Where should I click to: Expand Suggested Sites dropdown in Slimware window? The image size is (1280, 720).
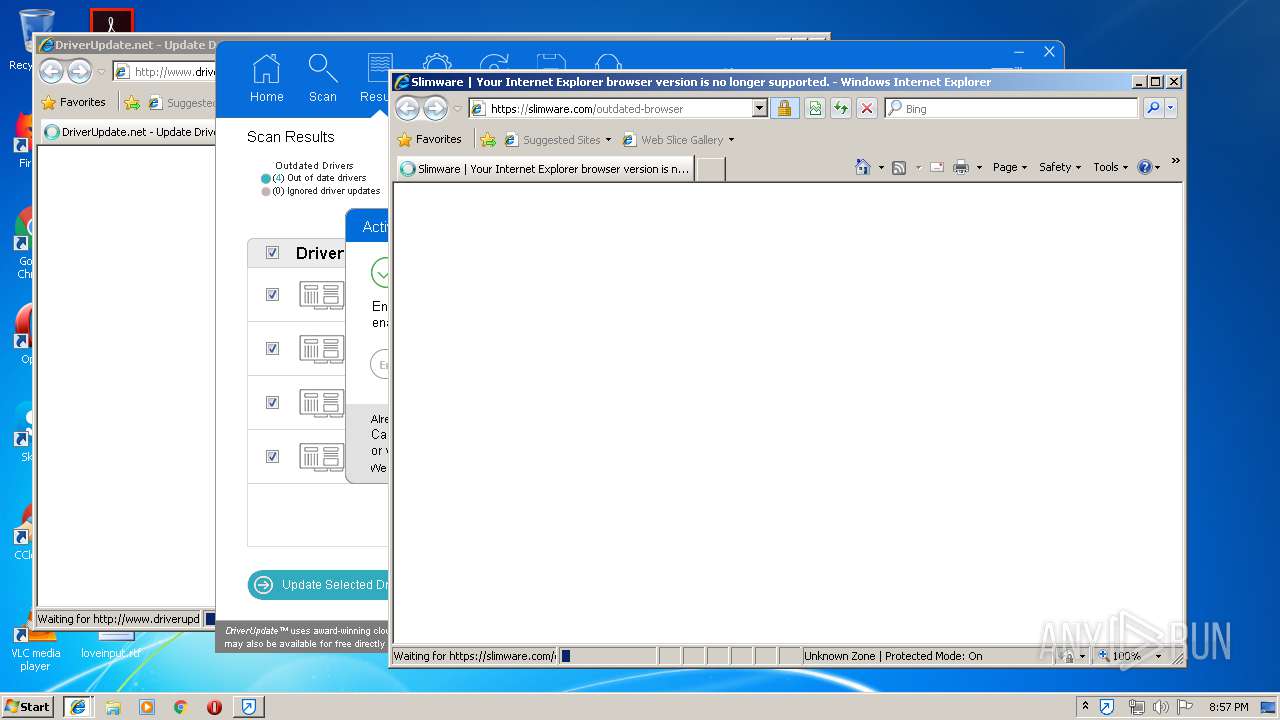[x=608, y=140]
